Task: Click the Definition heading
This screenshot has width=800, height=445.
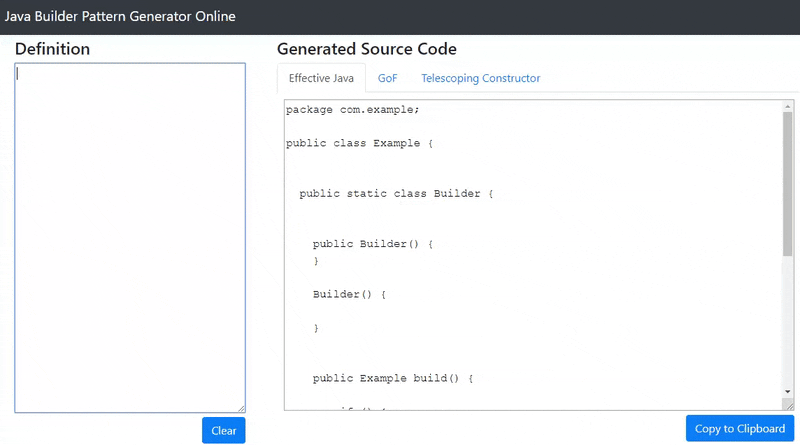Action: pos(52,49)
